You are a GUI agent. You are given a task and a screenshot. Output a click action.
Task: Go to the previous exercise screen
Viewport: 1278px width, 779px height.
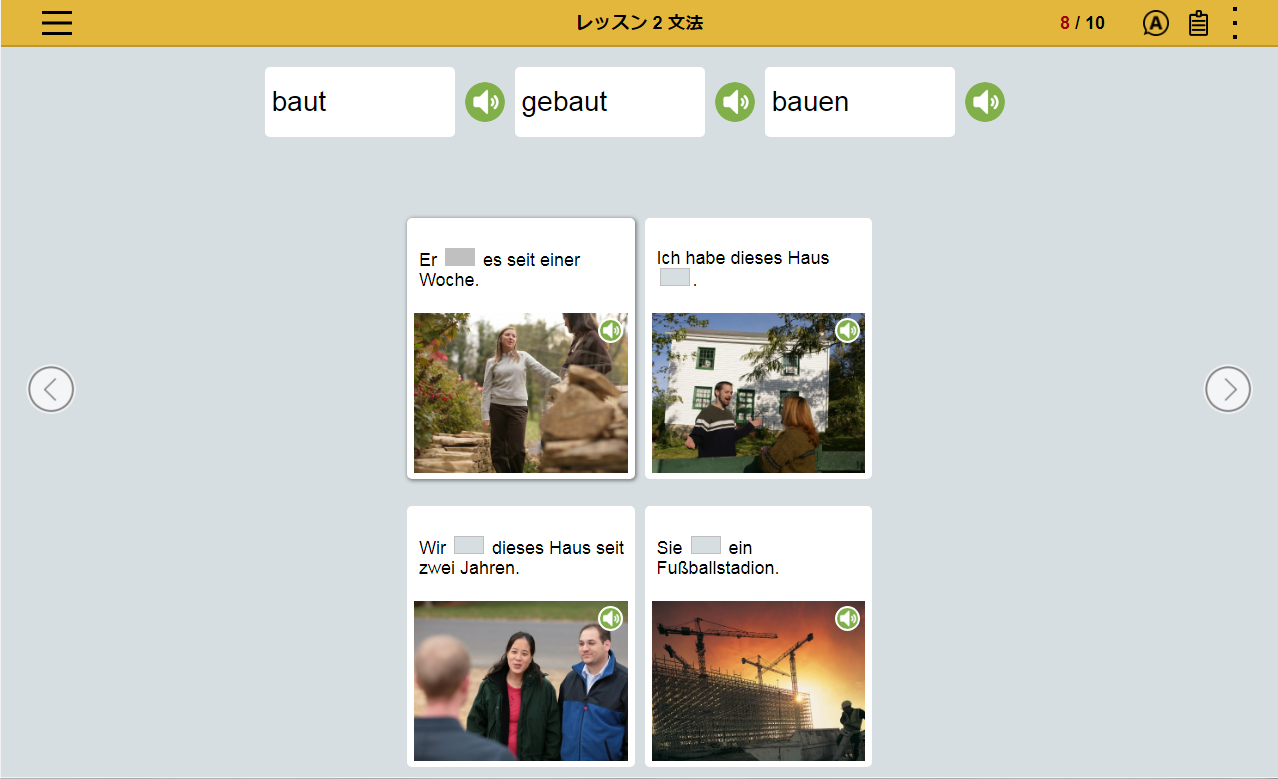pos(51,389)
